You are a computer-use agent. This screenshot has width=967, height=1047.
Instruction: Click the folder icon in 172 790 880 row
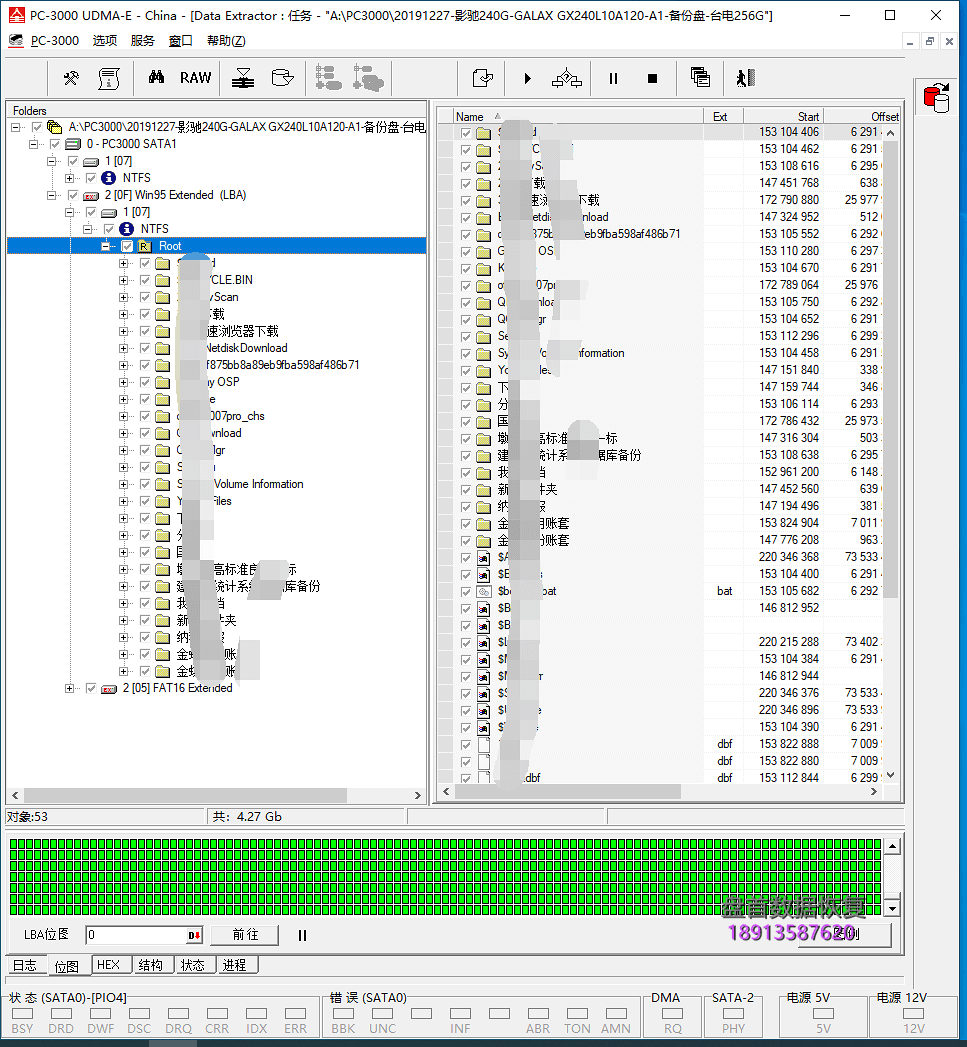point(484,201)
